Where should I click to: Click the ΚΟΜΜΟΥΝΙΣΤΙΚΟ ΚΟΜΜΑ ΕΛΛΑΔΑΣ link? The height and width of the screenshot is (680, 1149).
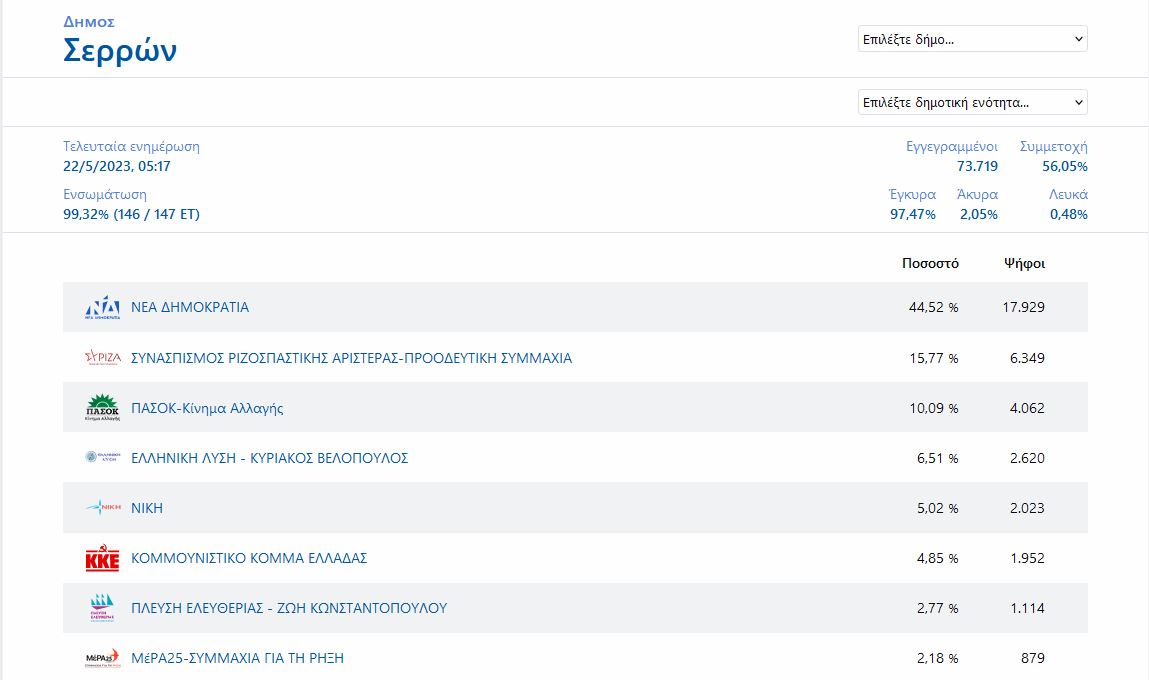point(249,558)
